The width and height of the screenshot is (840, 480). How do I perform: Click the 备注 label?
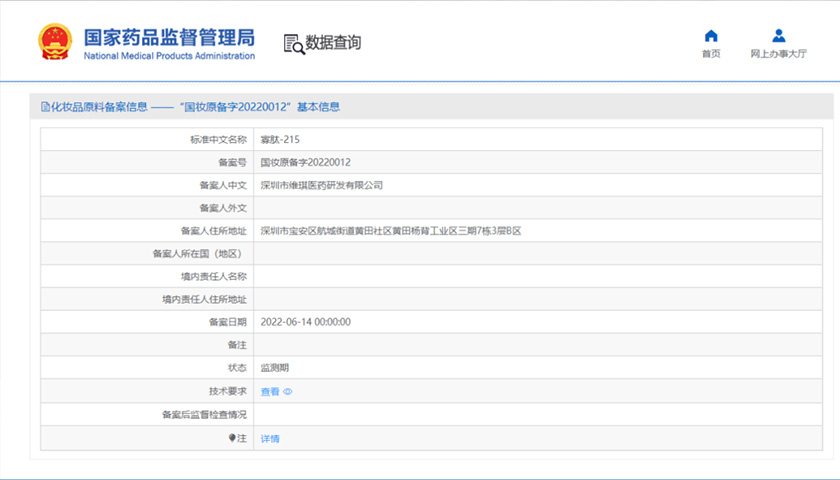point(237,344)
